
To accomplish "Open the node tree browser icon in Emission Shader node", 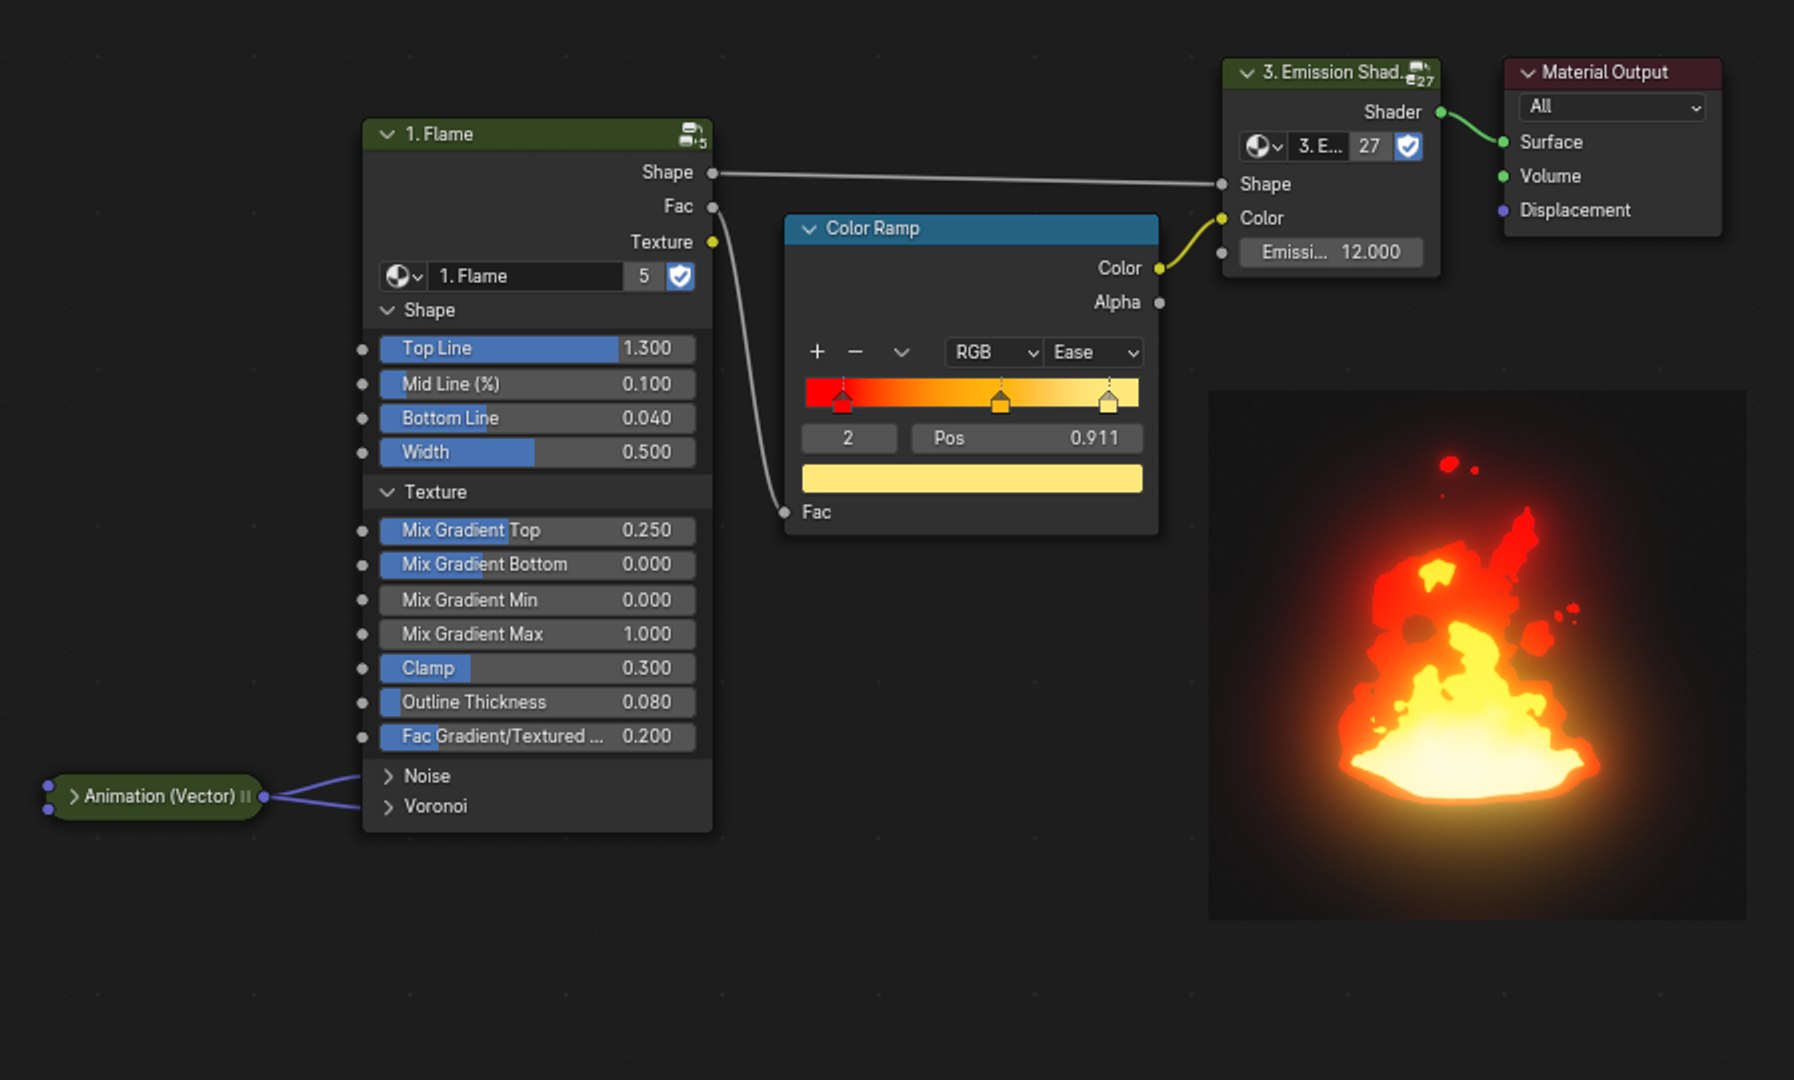I will tap(1263, 146).
